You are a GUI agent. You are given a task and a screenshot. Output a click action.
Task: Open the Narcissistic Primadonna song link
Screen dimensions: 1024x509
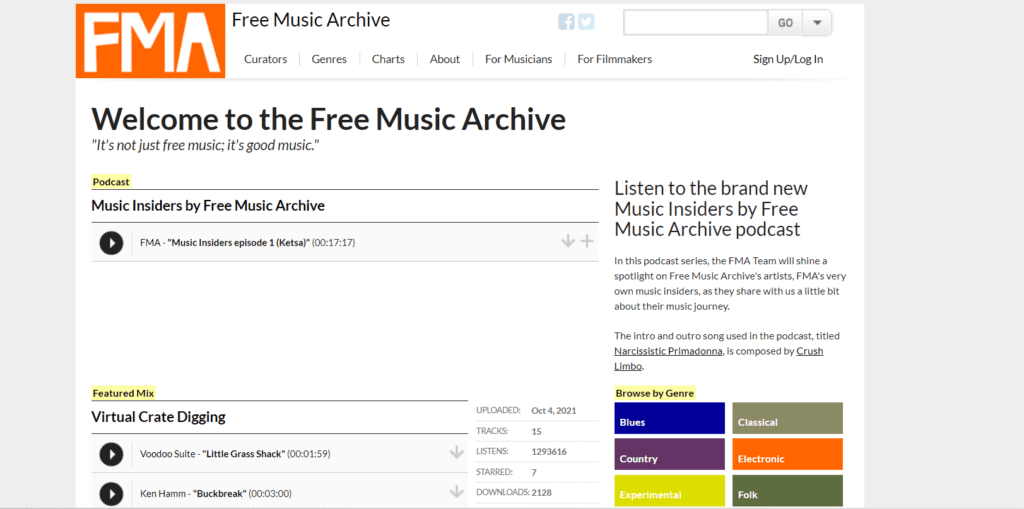pyautogui.click(x=667, y=351)
